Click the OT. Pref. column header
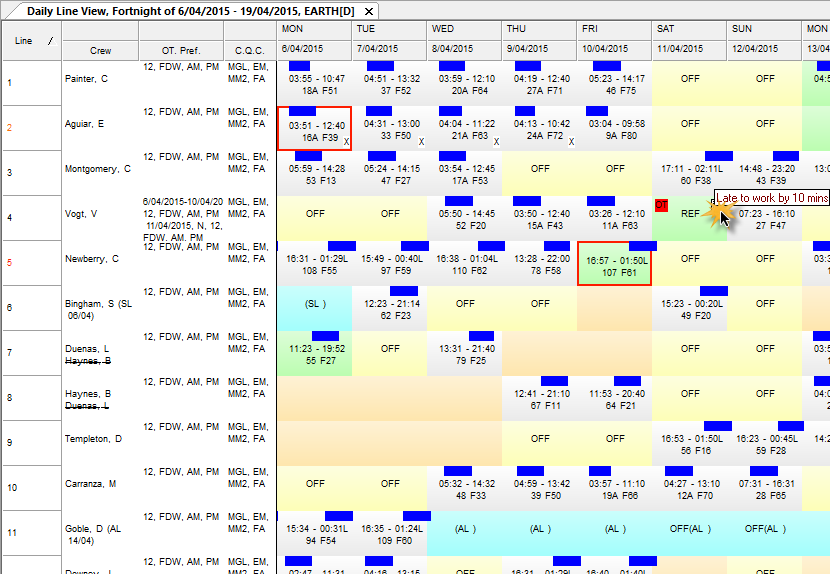Viewport: 830px width, 574px height. click(x=182, y=50)
